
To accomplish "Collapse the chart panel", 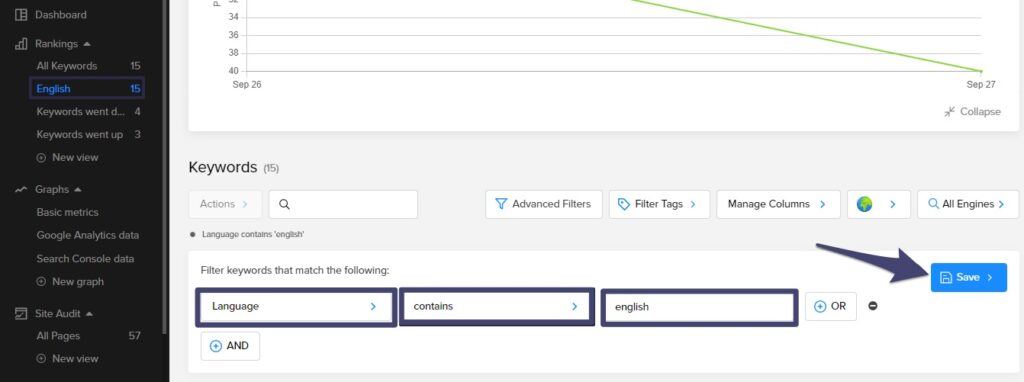I will [x=972, y=112].
